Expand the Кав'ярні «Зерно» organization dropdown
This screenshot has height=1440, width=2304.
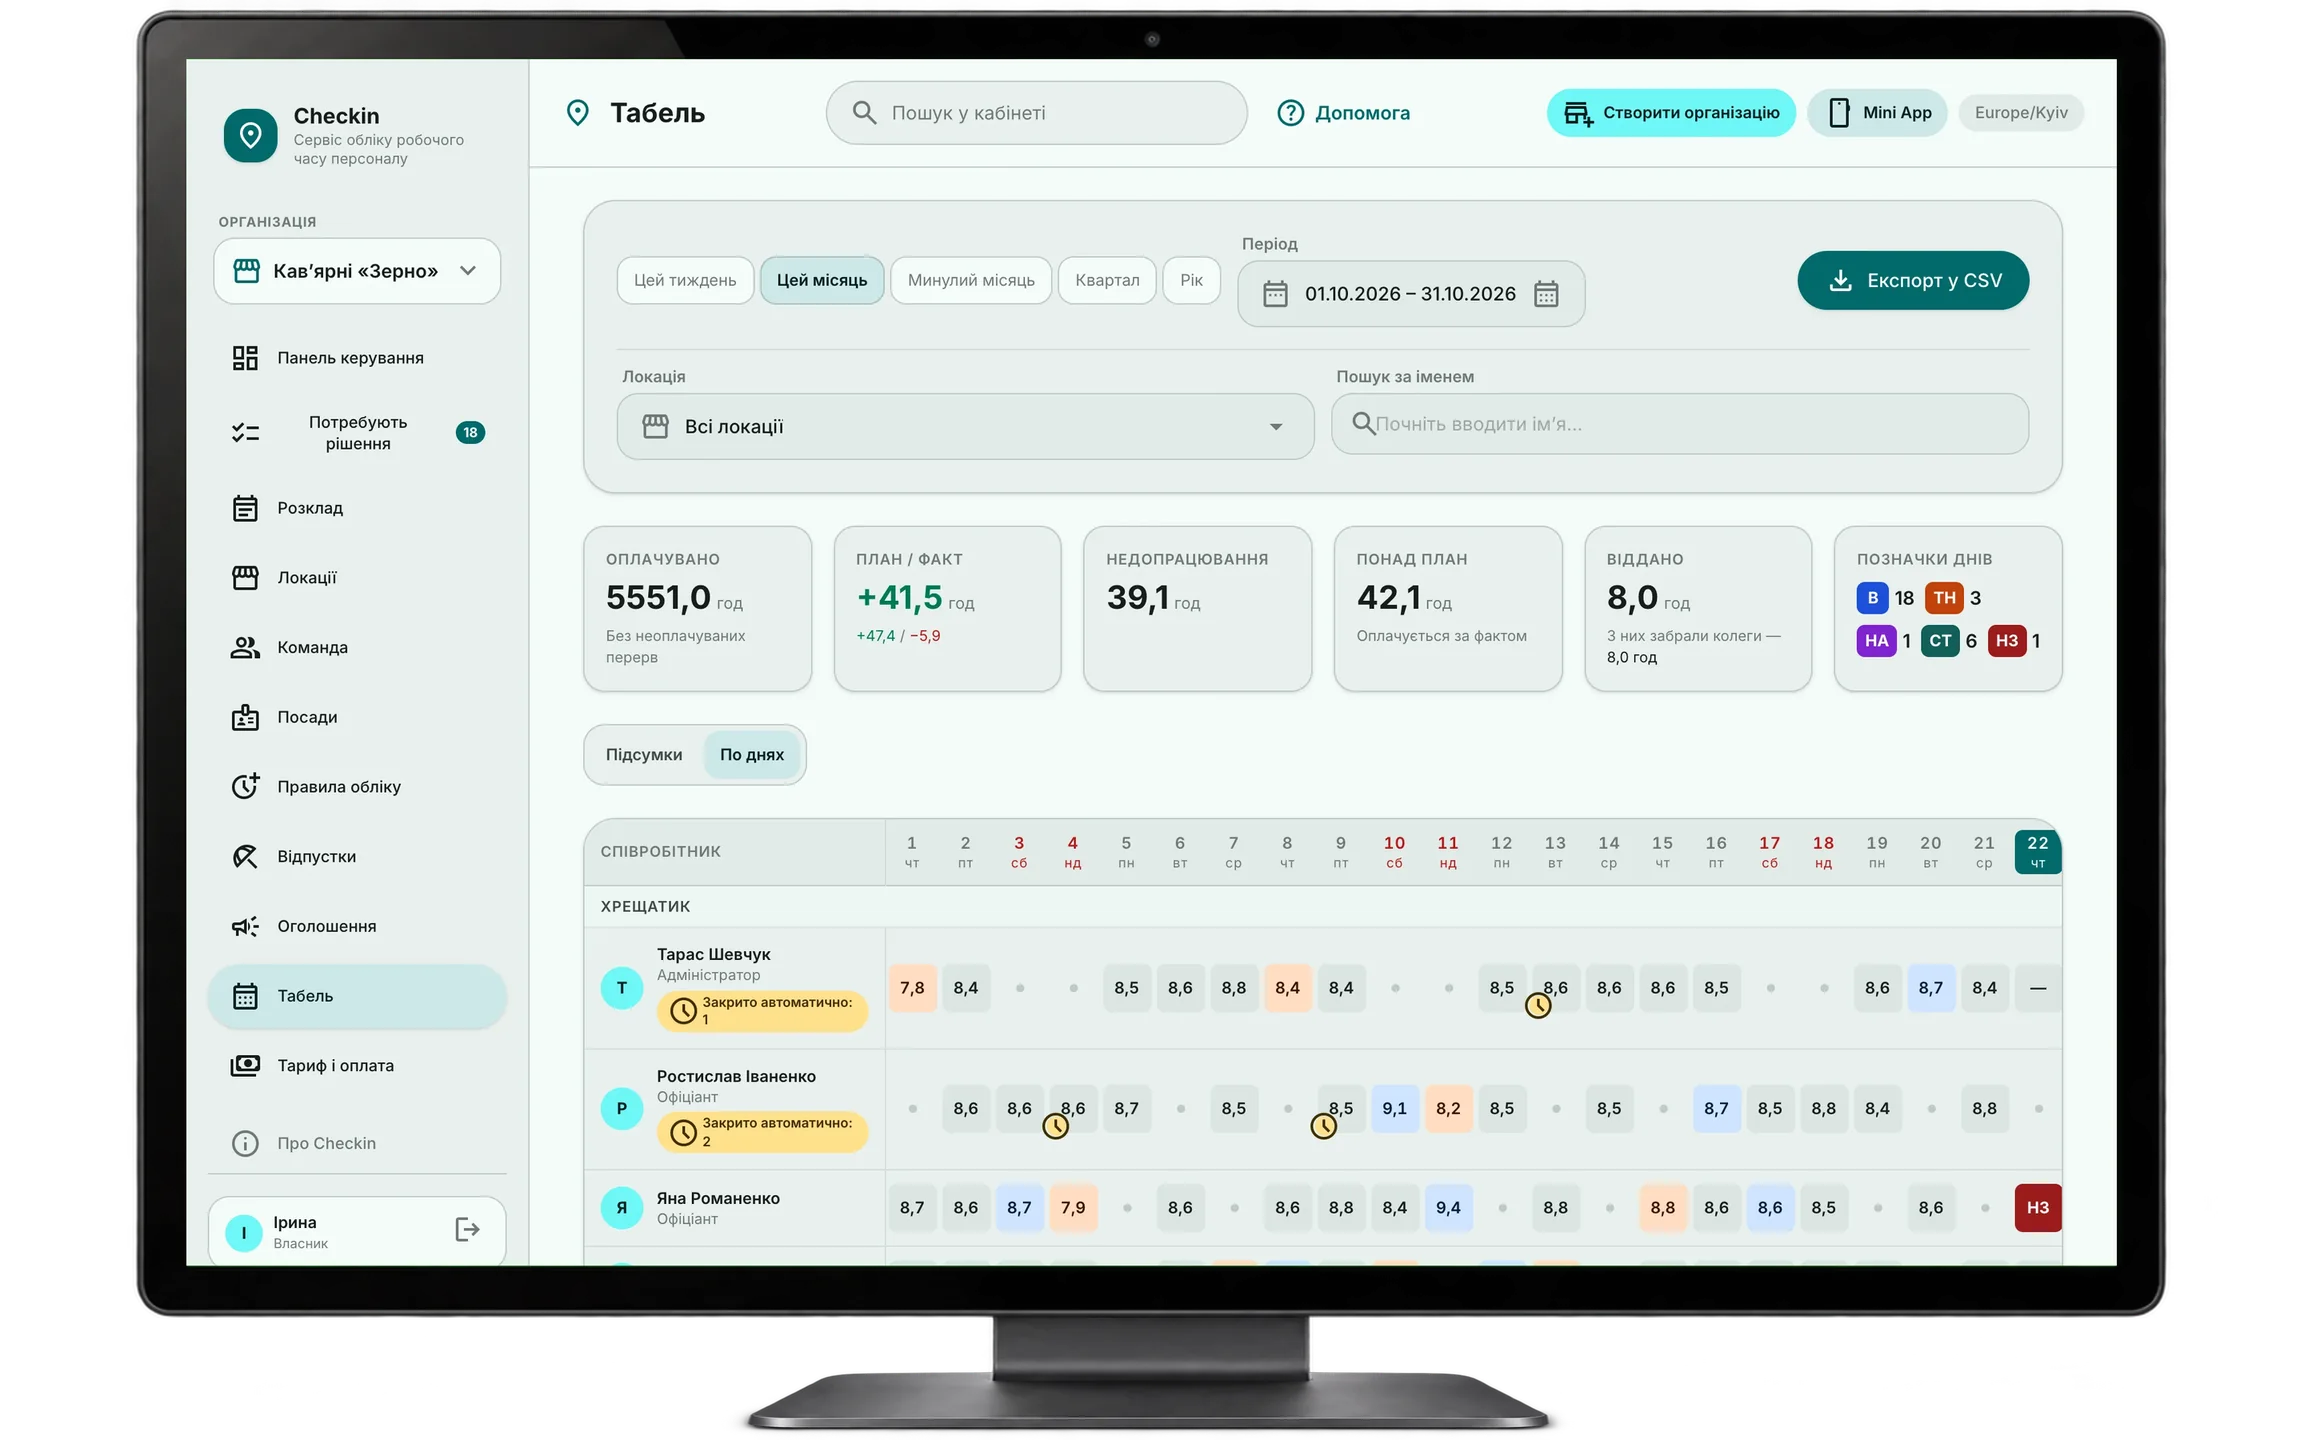(357, 271)
